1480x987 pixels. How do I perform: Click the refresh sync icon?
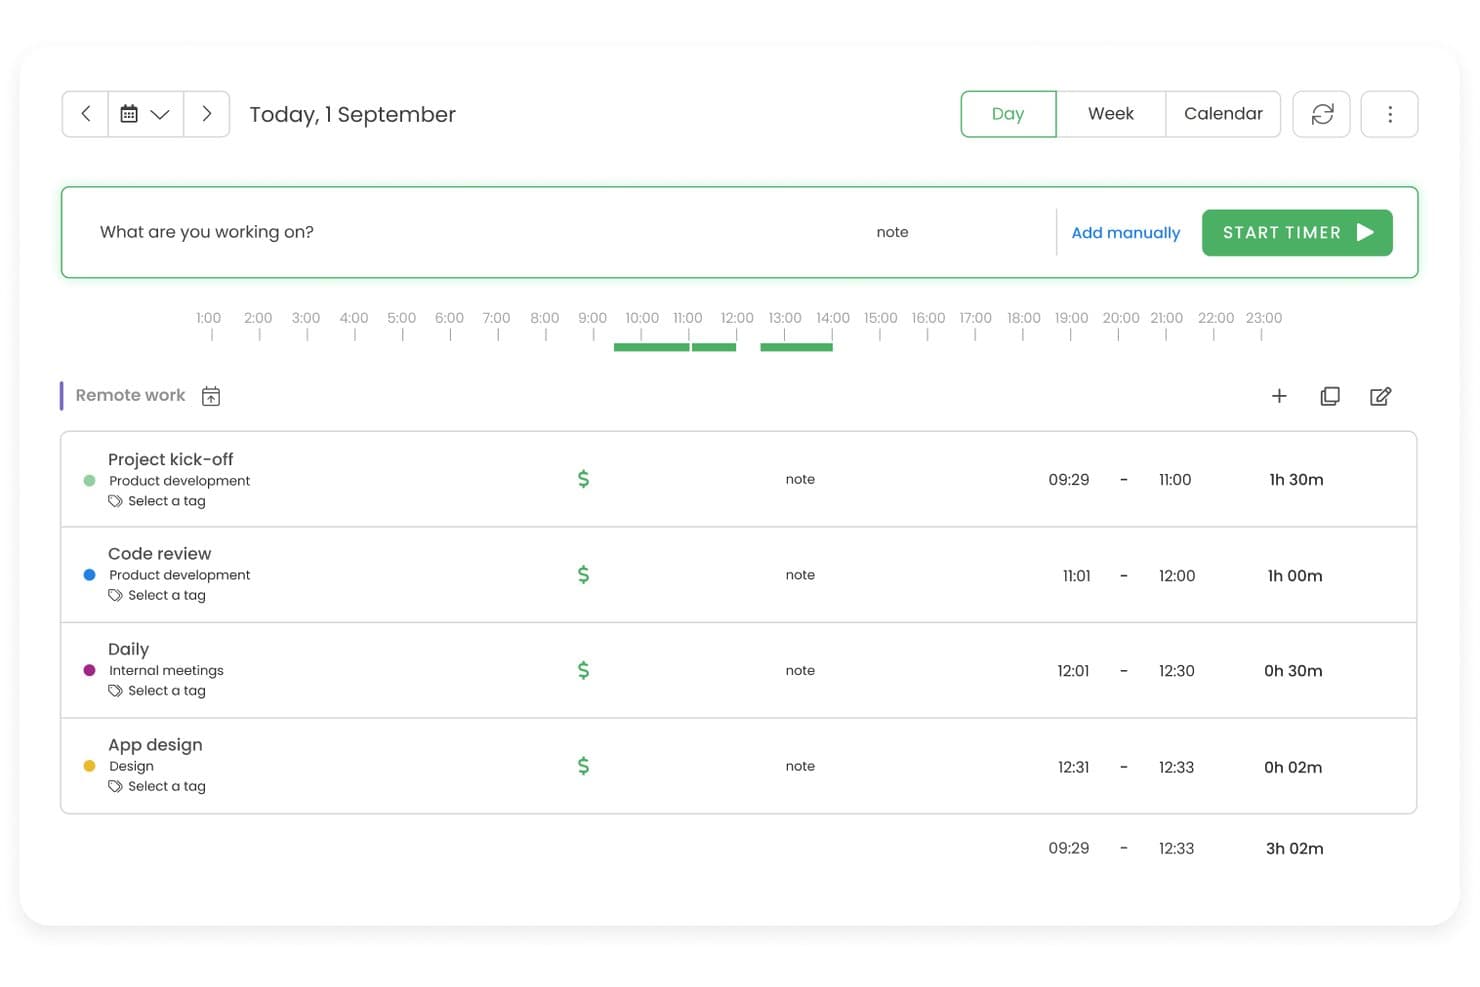(1322, 114)
